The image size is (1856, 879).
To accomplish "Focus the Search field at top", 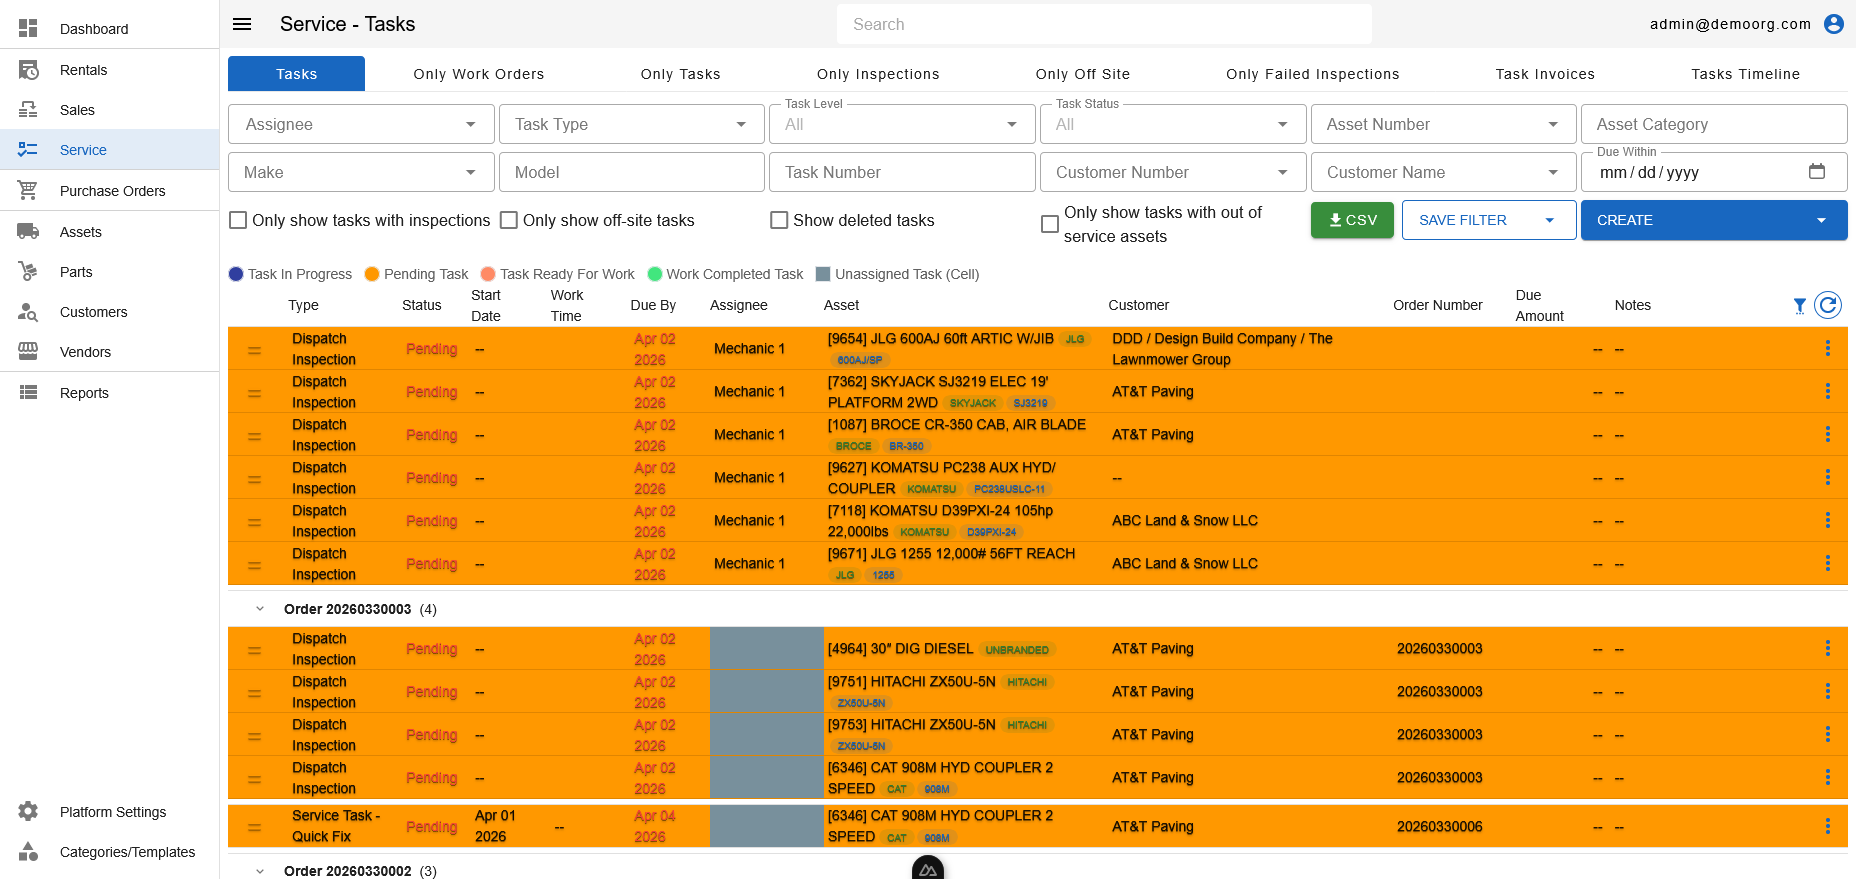I will [x=1104, y=24].
